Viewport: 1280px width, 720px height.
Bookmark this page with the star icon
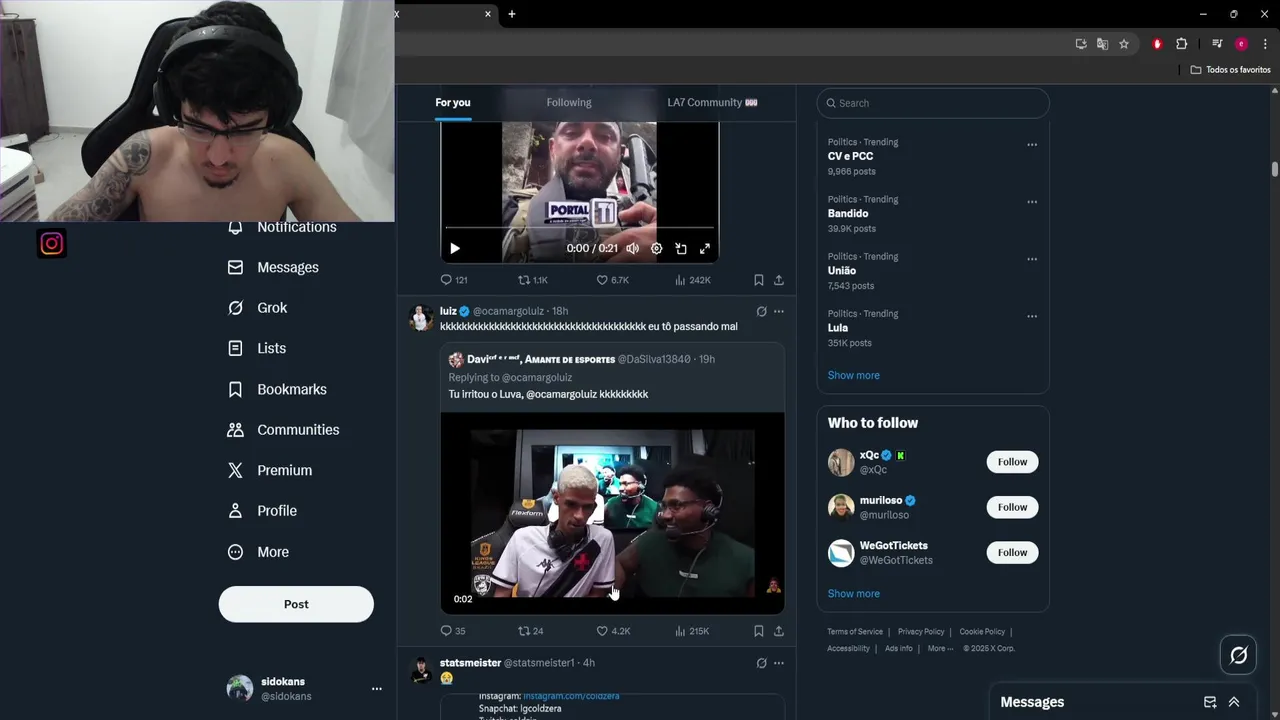[x=1124, y=44]
